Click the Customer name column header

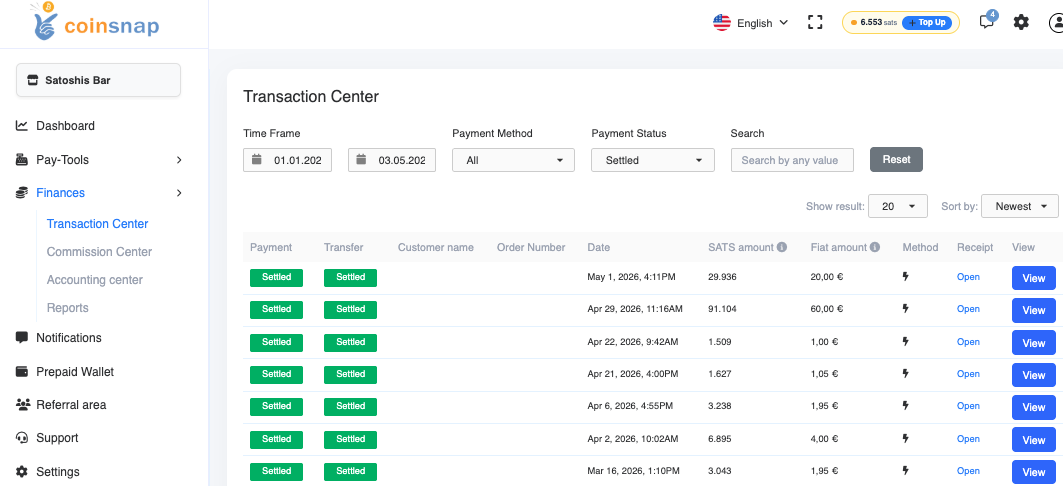pos(436,247)
